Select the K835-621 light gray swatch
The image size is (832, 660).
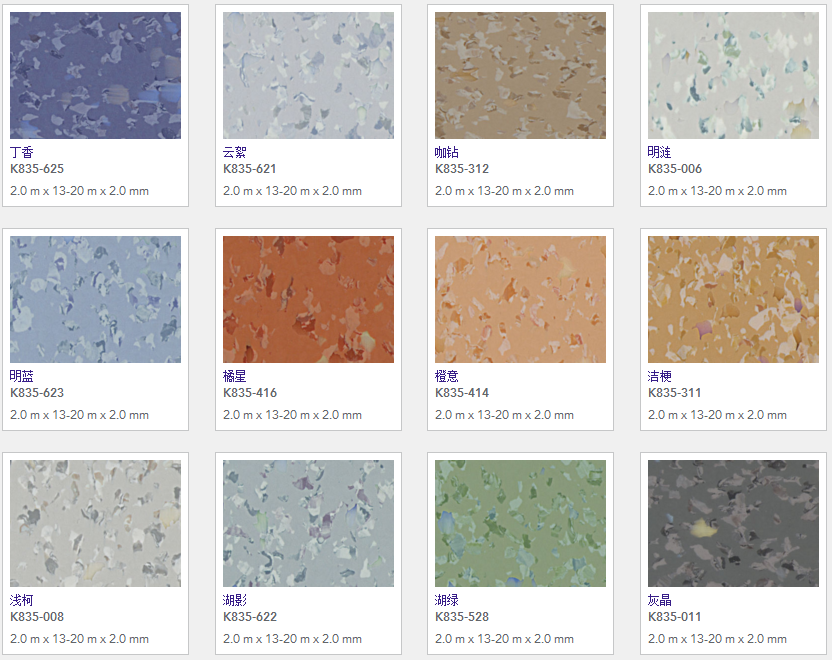tap(308, 75)
